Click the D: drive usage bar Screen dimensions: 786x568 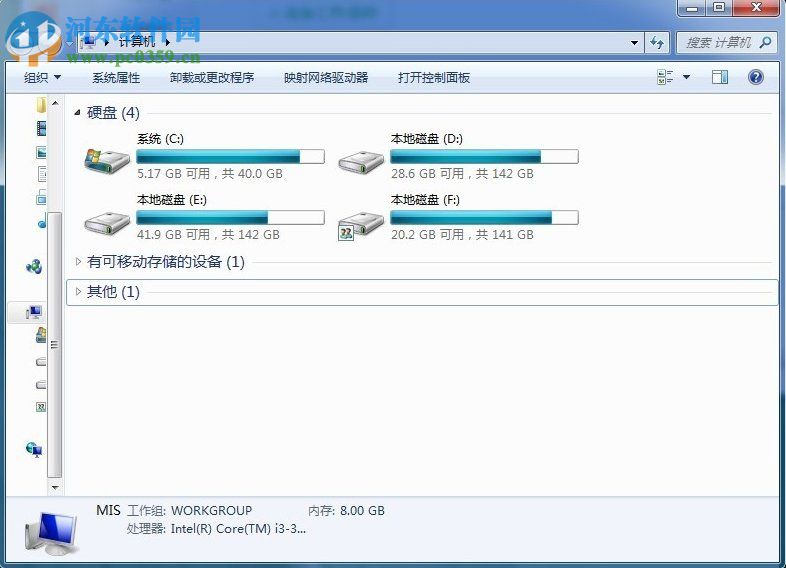point(484,156)
